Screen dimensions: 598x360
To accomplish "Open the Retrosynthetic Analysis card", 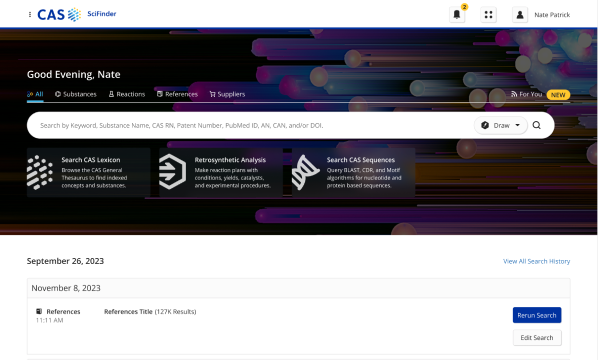I will coord(221,172).
